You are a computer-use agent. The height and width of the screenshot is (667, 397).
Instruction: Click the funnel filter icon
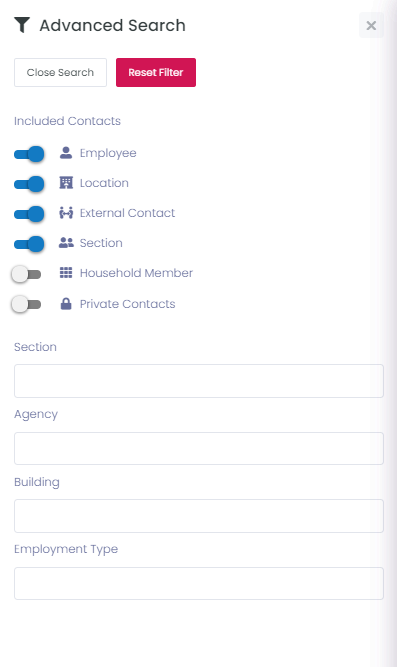tap(22, 25)
